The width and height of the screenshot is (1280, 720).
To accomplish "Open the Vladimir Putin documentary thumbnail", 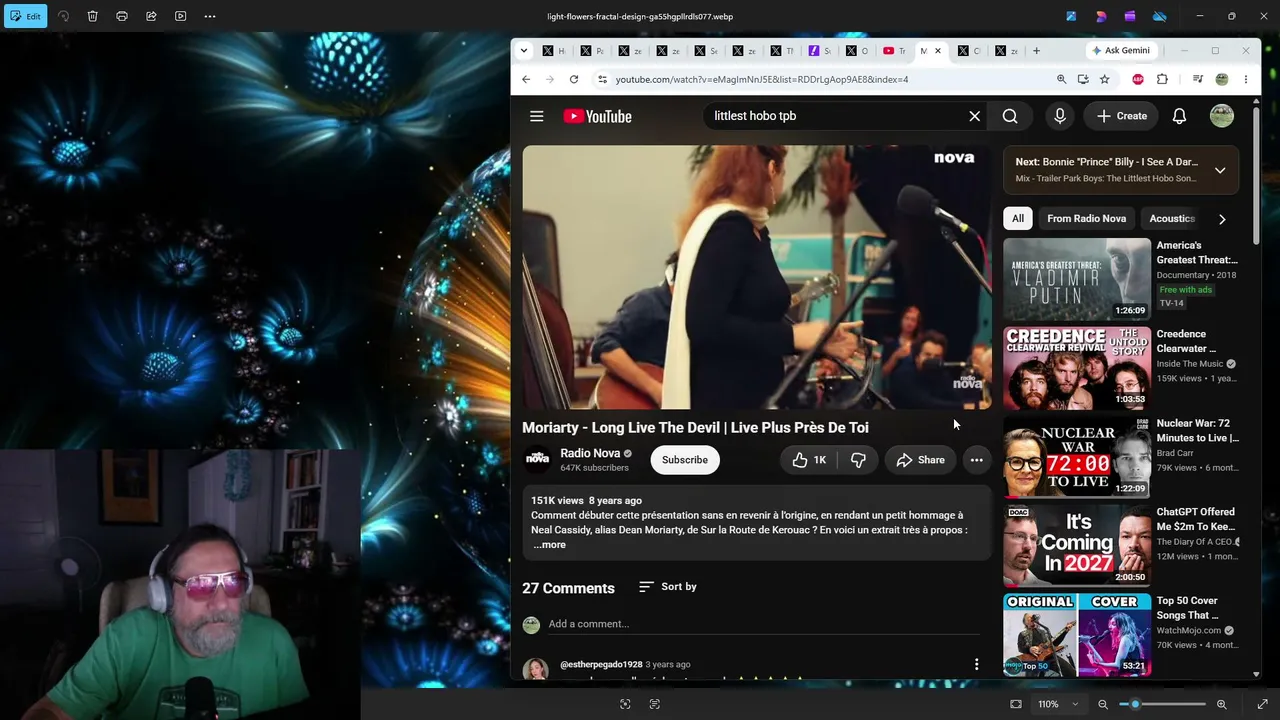I will (x=1077, y=279).
